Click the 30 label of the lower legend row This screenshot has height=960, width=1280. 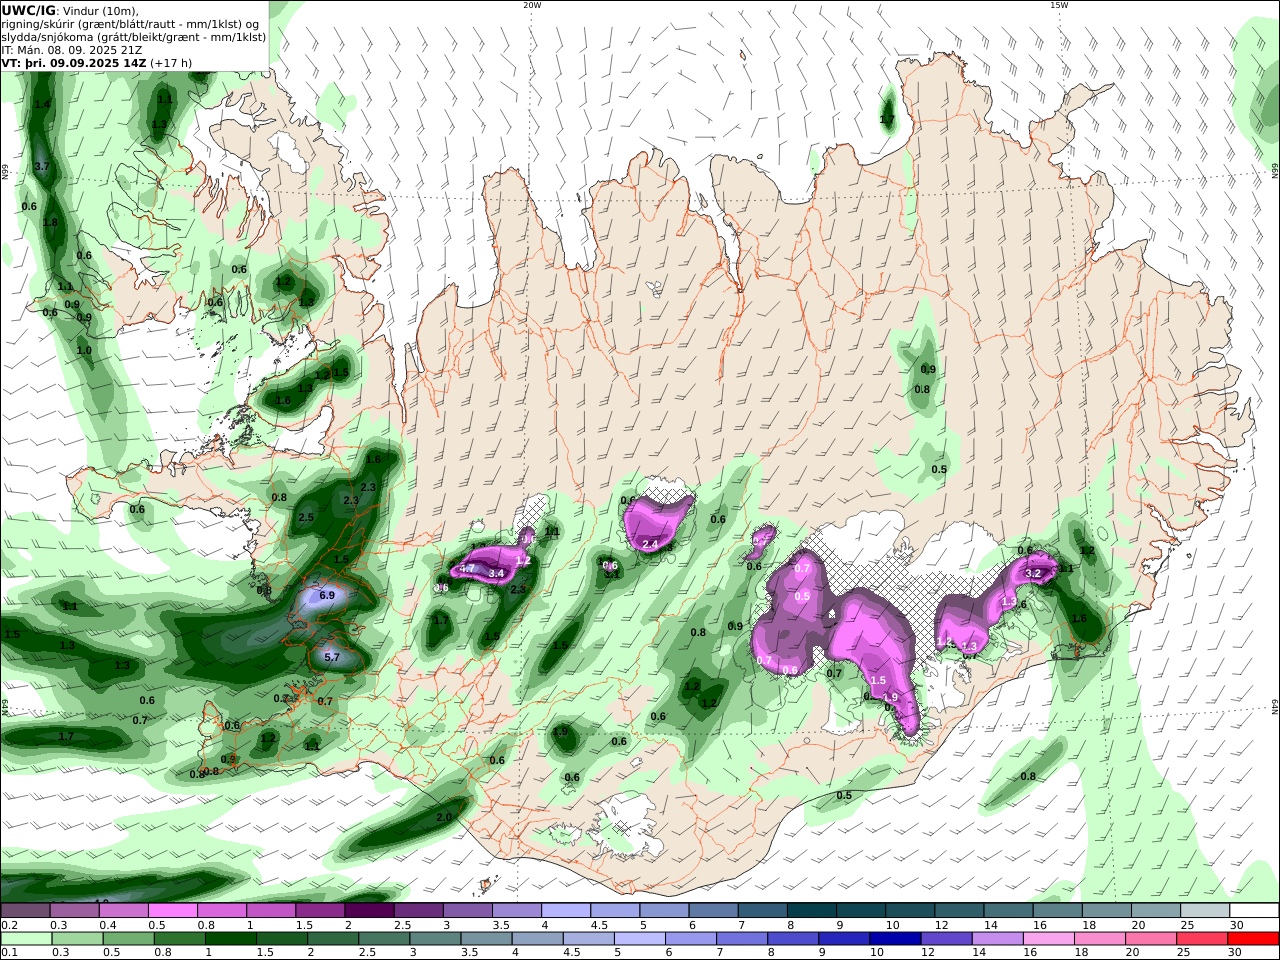(x=1236, y=953)
